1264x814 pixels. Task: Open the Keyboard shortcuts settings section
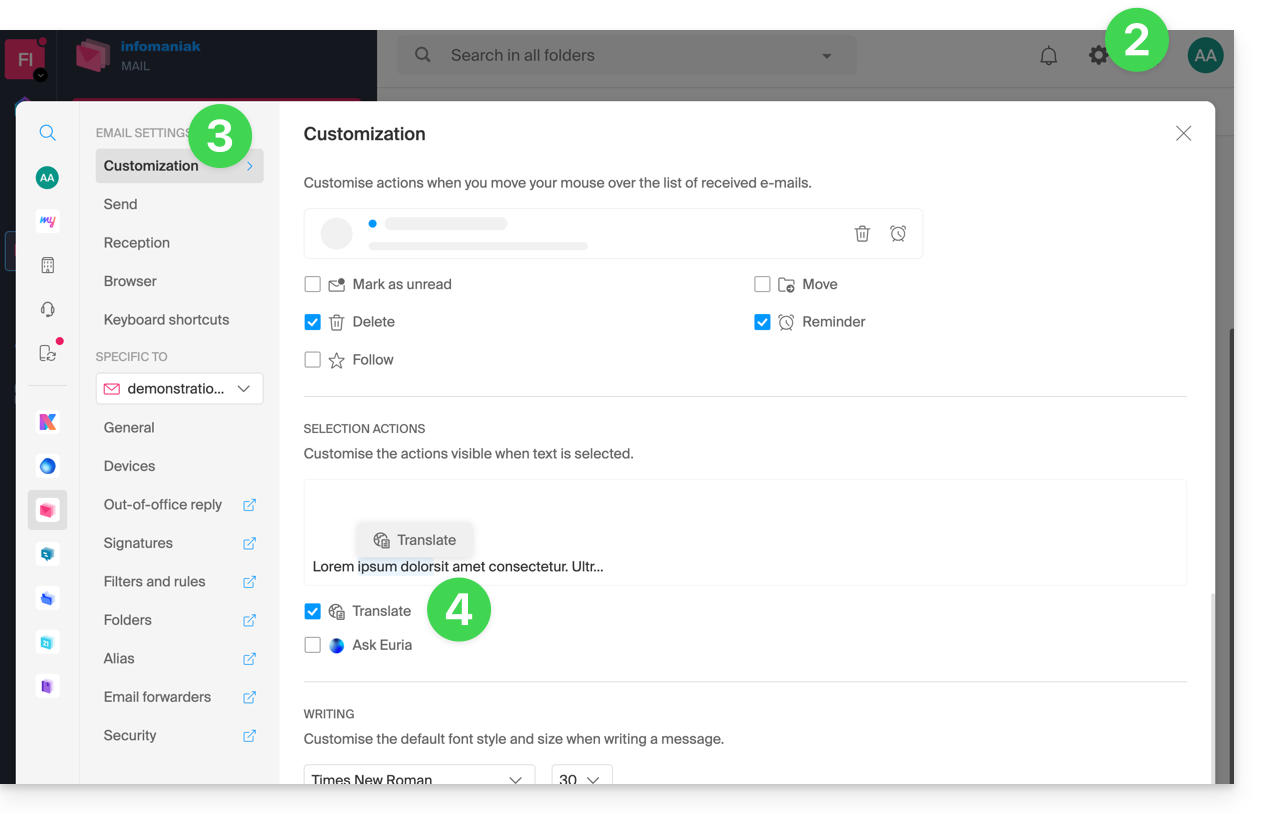(x=166, y=320)
